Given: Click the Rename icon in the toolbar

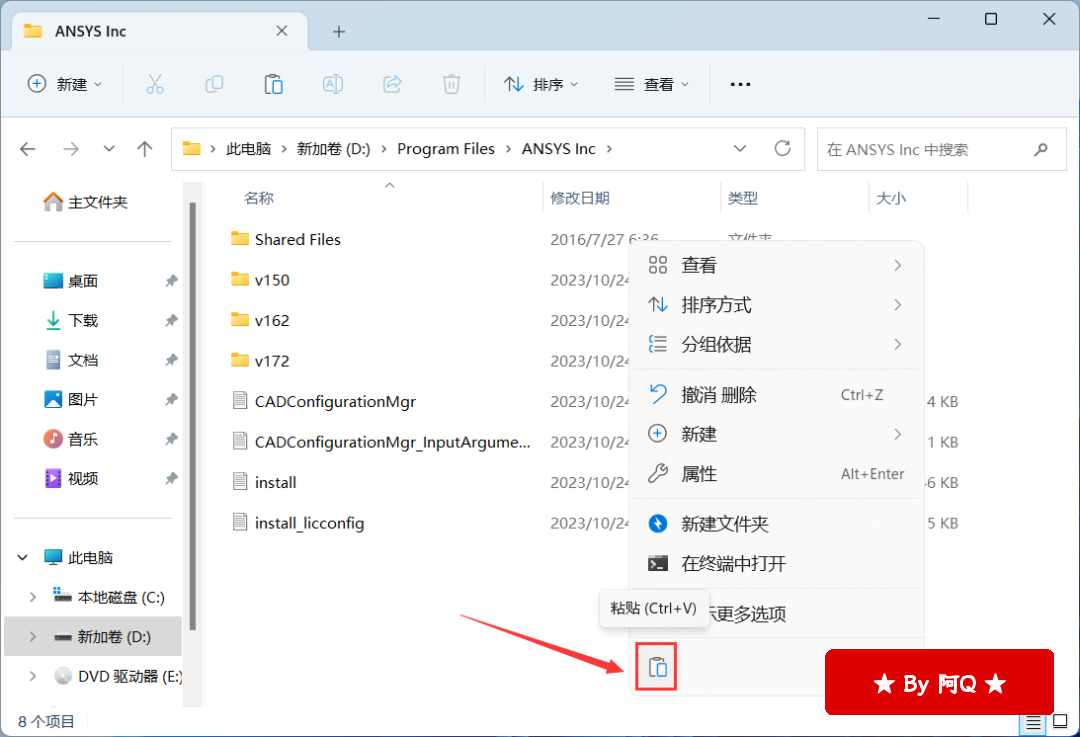Looking at the screenshot, I should coord(332,85).
